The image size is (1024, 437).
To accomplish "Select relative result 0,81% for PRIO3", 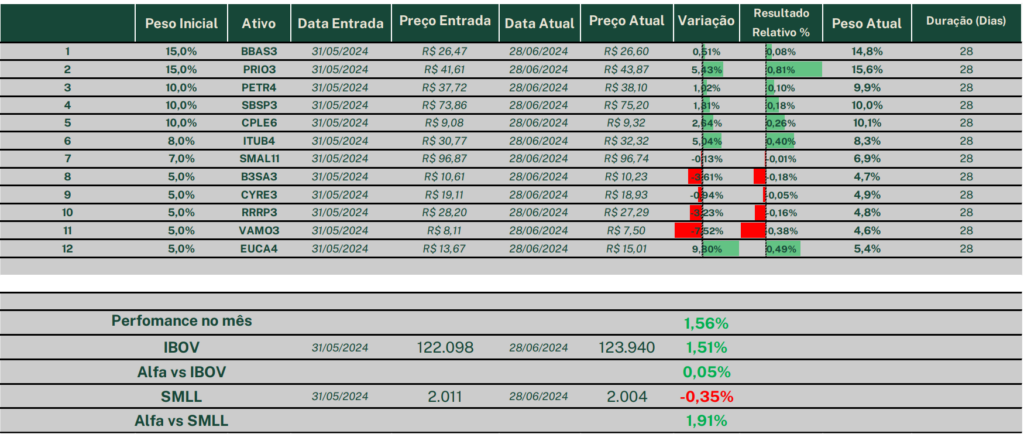I will [780, 69].
